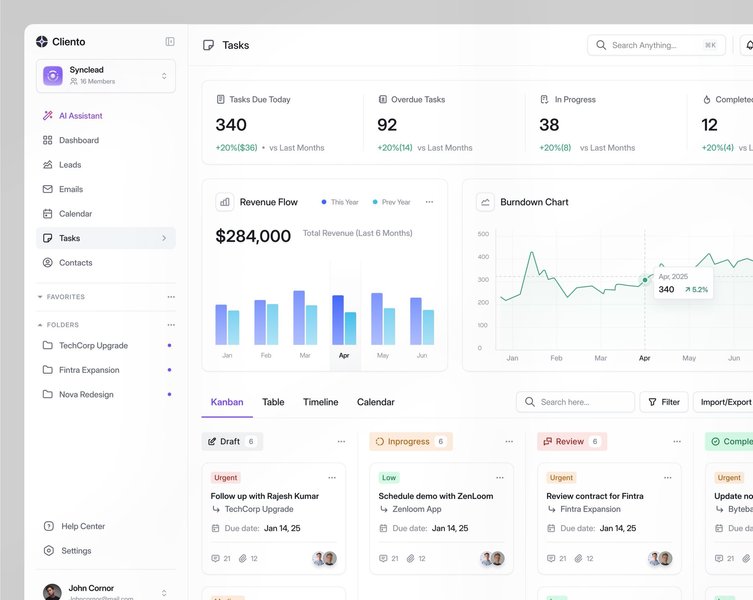The height and width of the screenshot is (600, 753).
Task: Open Schedule demo with ZenLoom task
Action: click(436, 496)
